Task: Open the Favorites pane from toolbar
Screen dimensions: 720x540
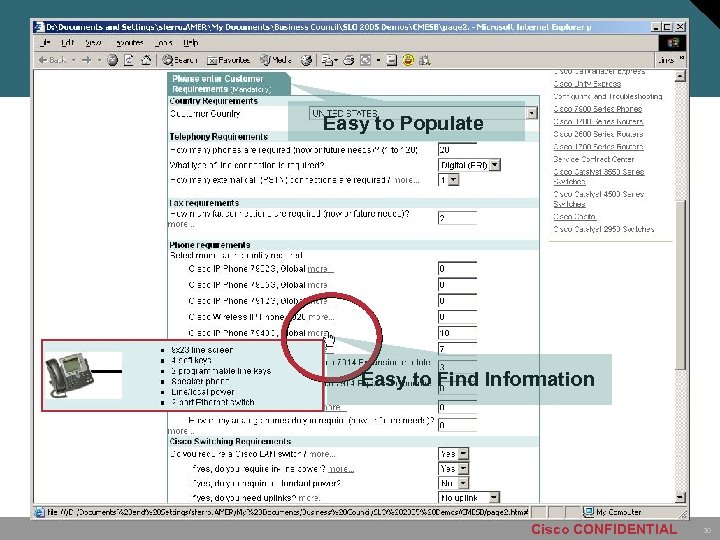Action: [x=229, y=60]
